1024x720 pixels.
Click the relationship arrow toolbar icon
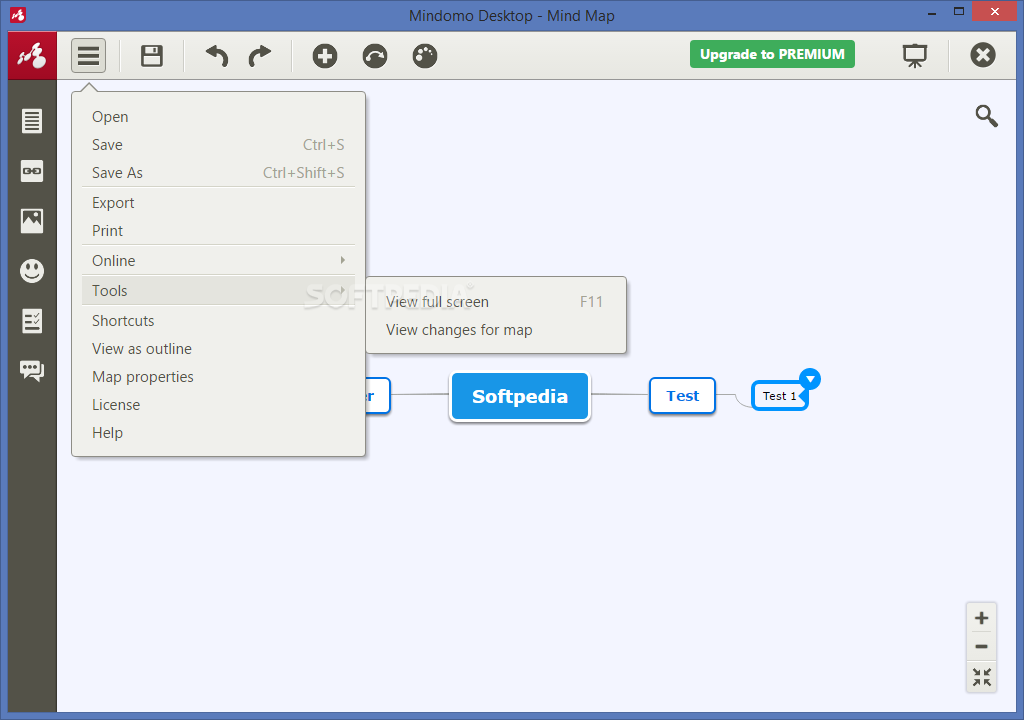(x=375, y=56)
